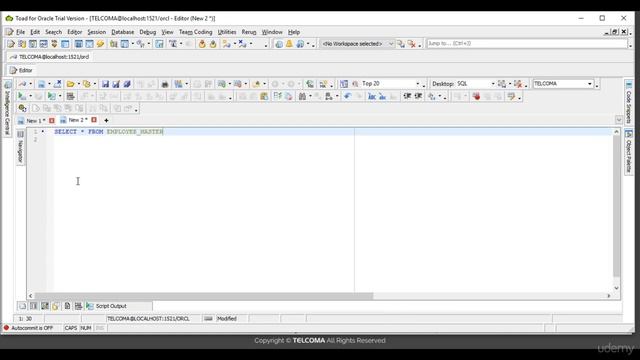Click the debug compile icon in third toolbar row

[x=22, y=108]
